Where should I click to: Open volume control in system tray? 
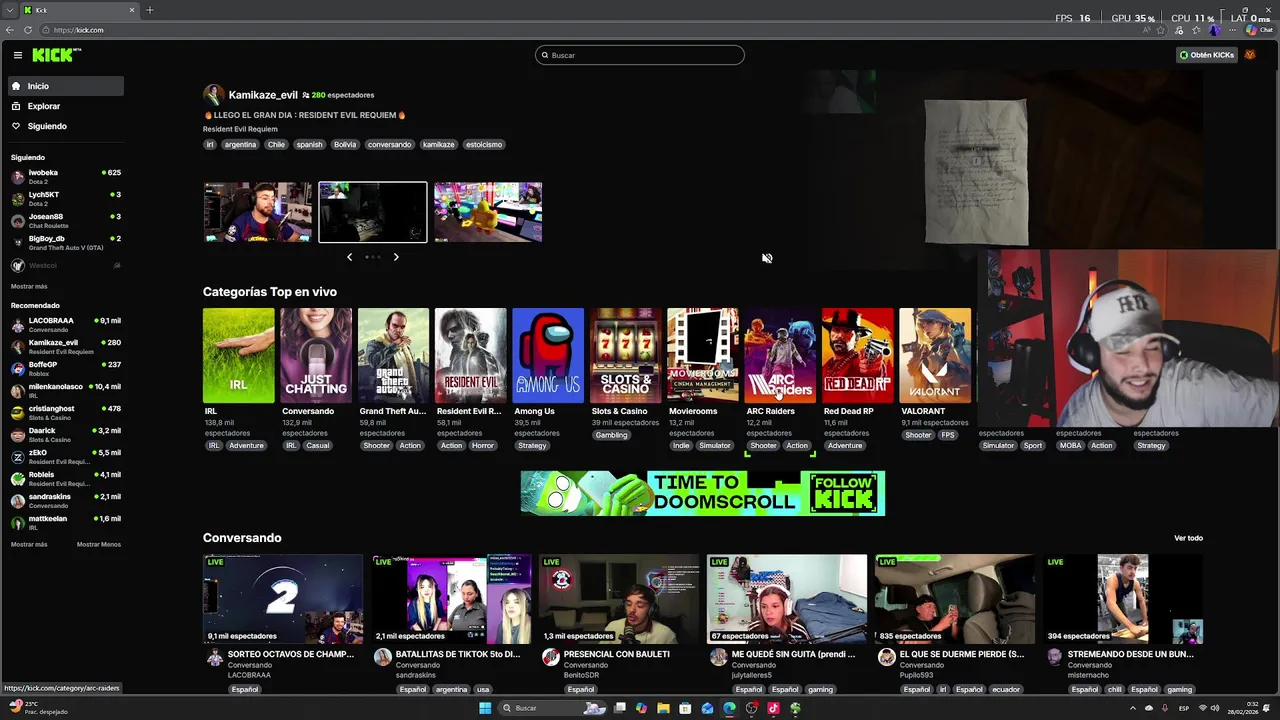1215,708
